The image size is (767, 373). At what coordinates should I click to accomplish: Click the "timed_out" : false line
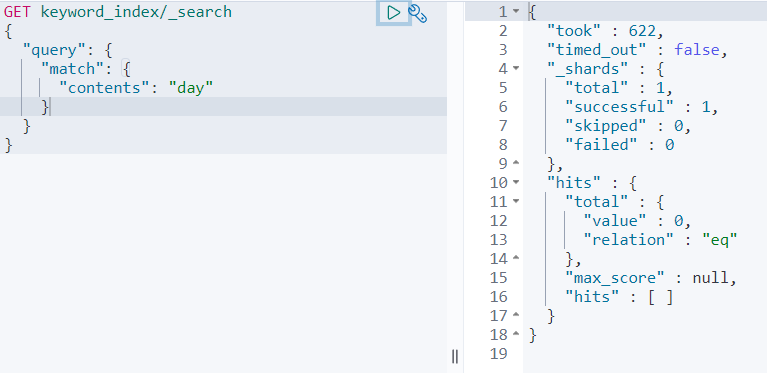[637, 50]
